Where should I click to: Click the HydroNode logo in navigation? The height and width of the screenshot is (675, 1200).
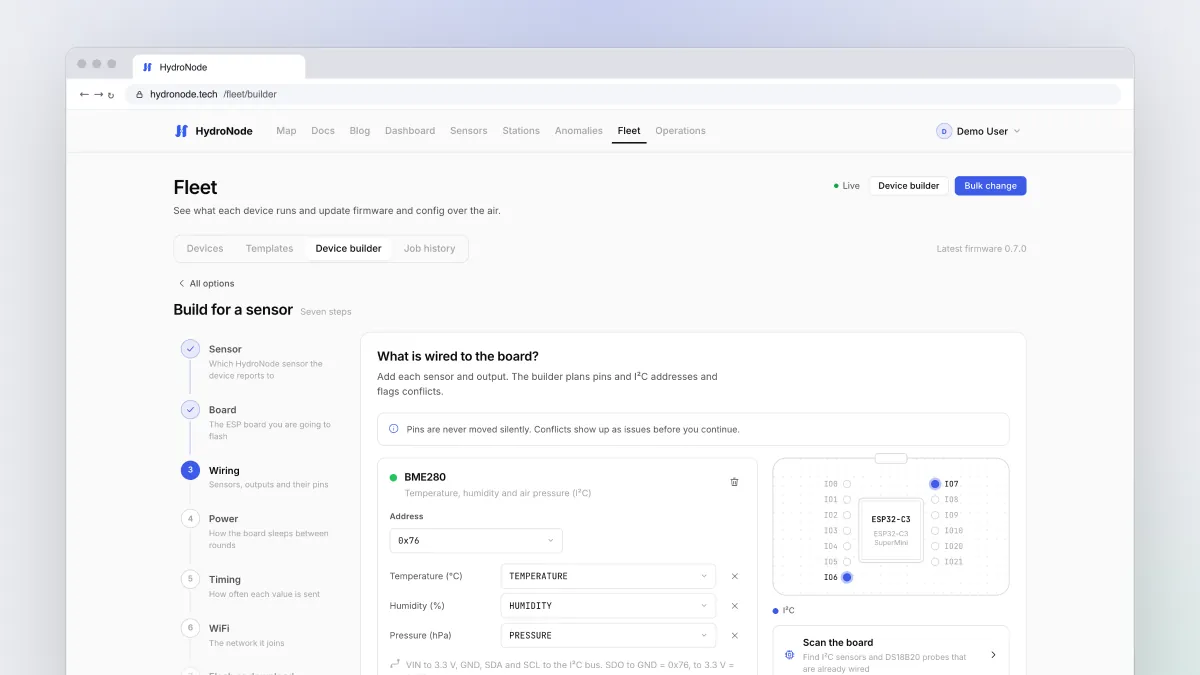(x=213, y=131)
